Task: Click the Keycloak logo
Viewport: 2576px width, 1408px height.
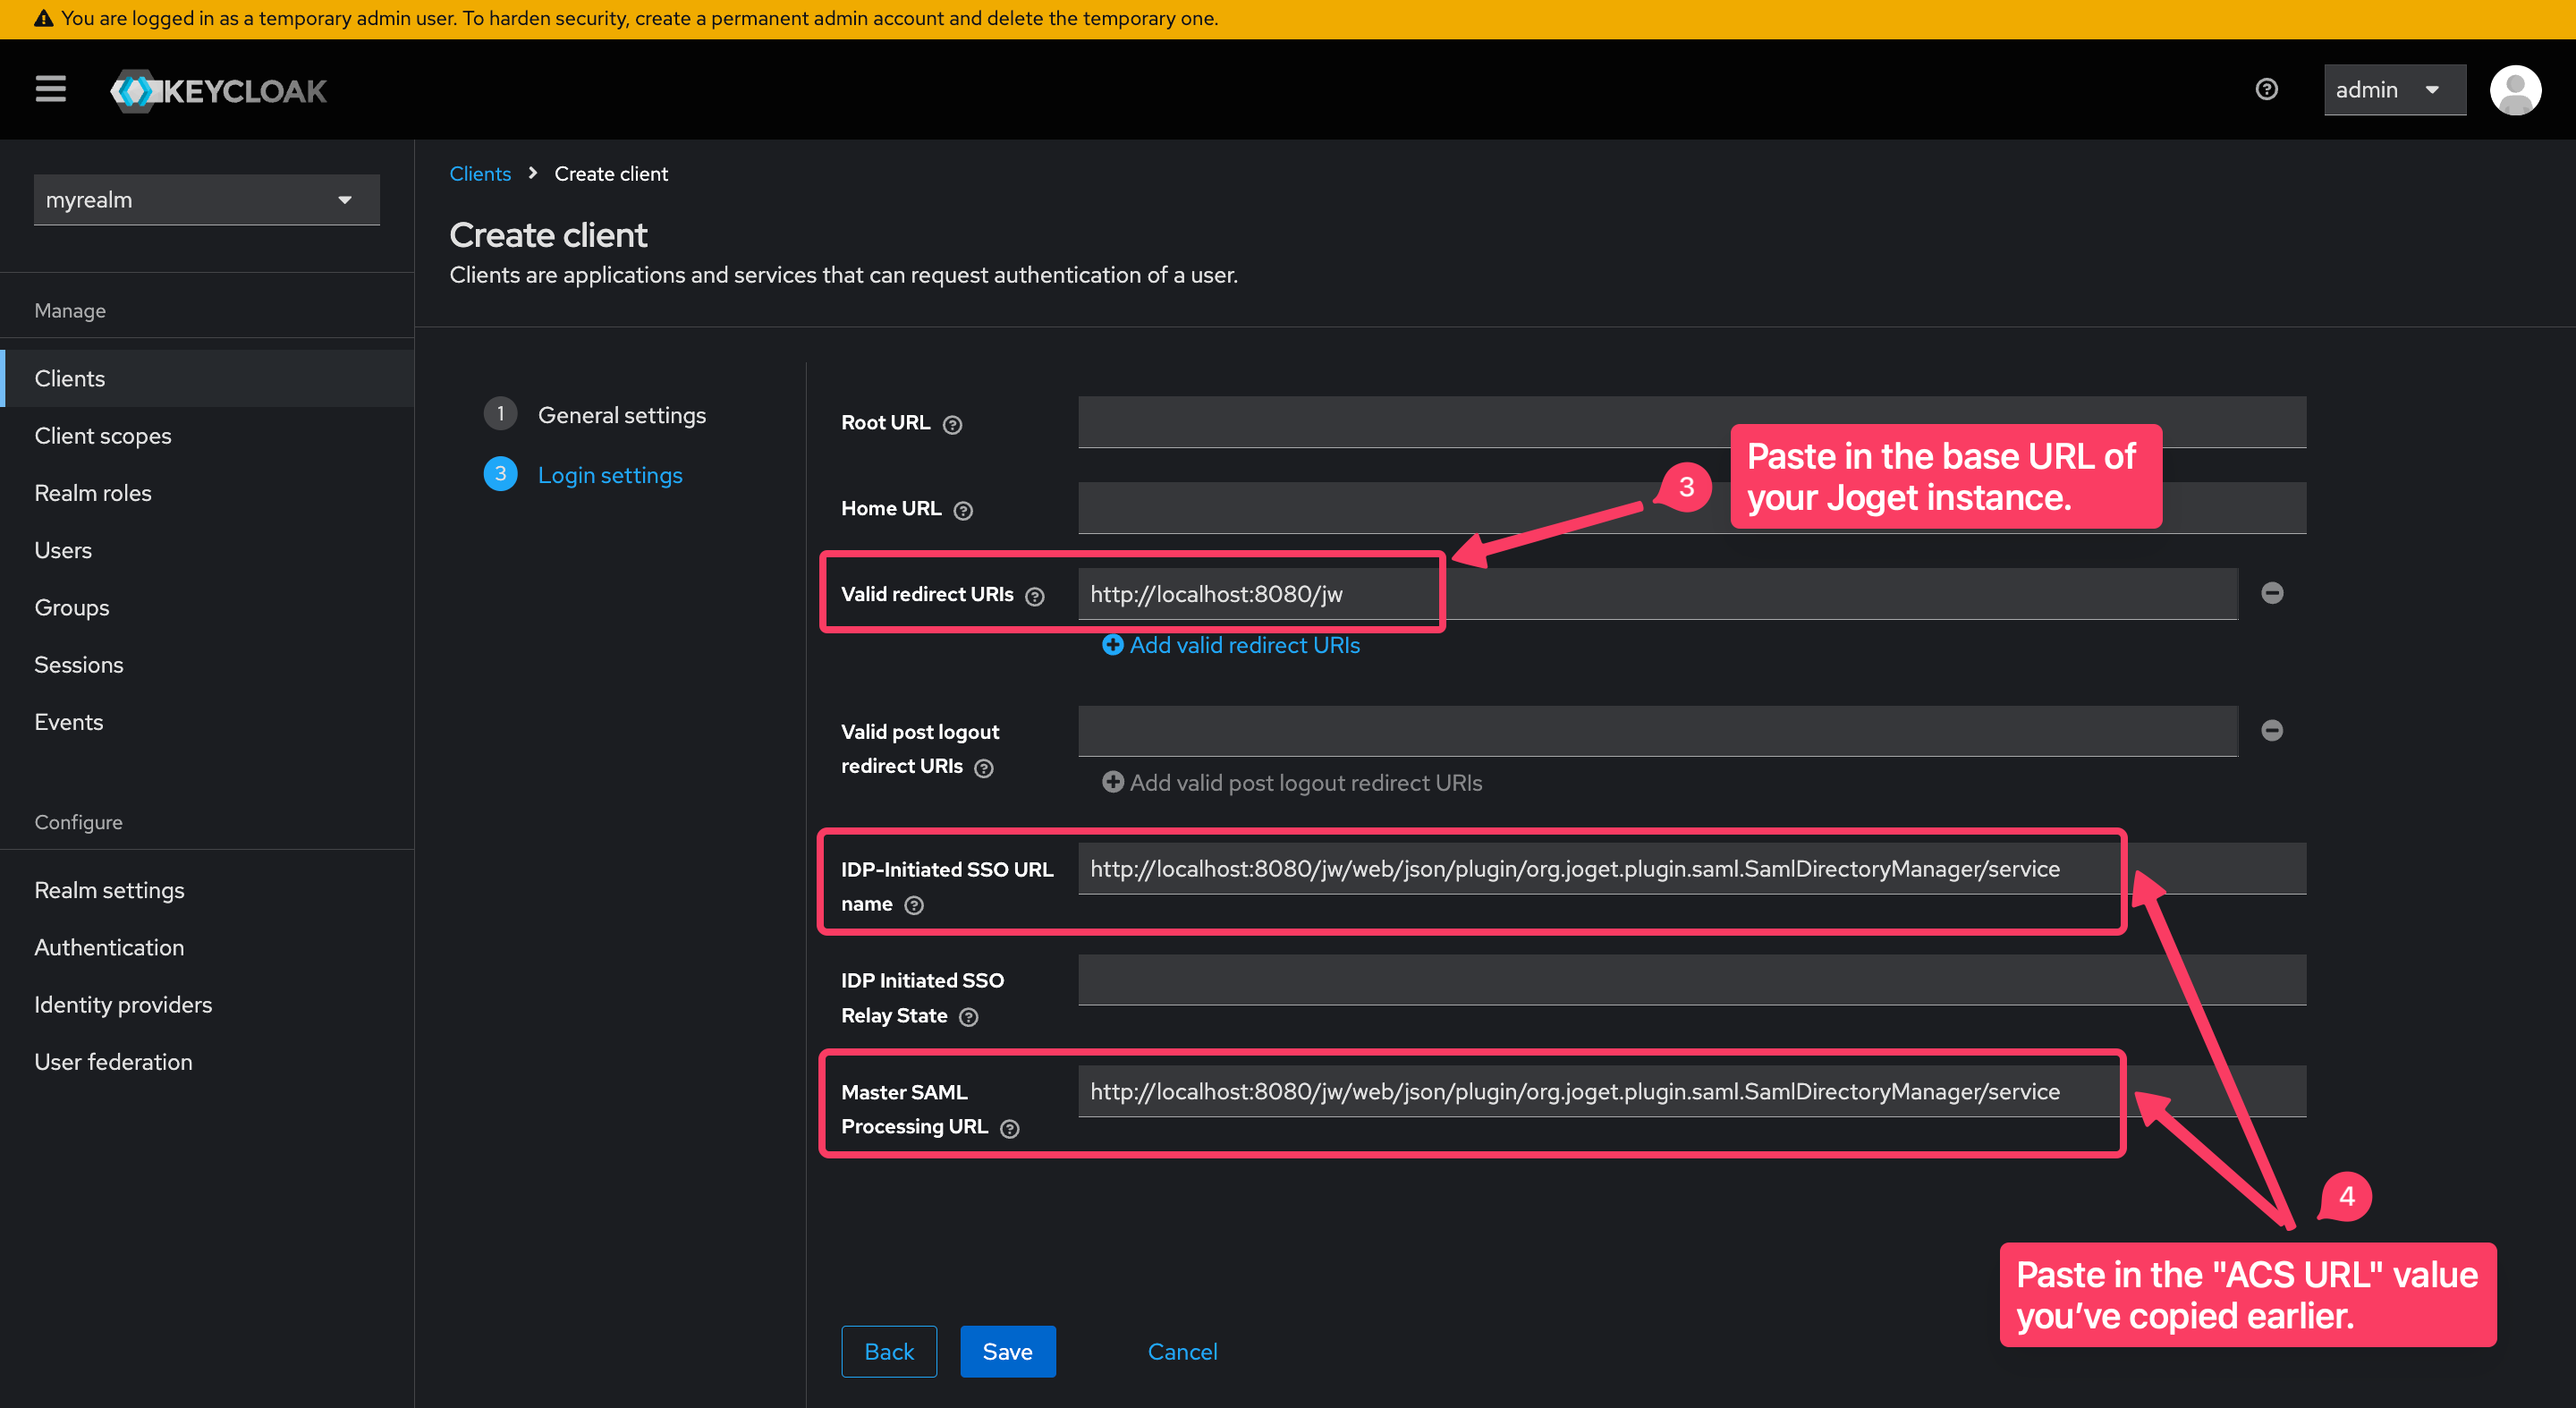Action: point(218,91)
